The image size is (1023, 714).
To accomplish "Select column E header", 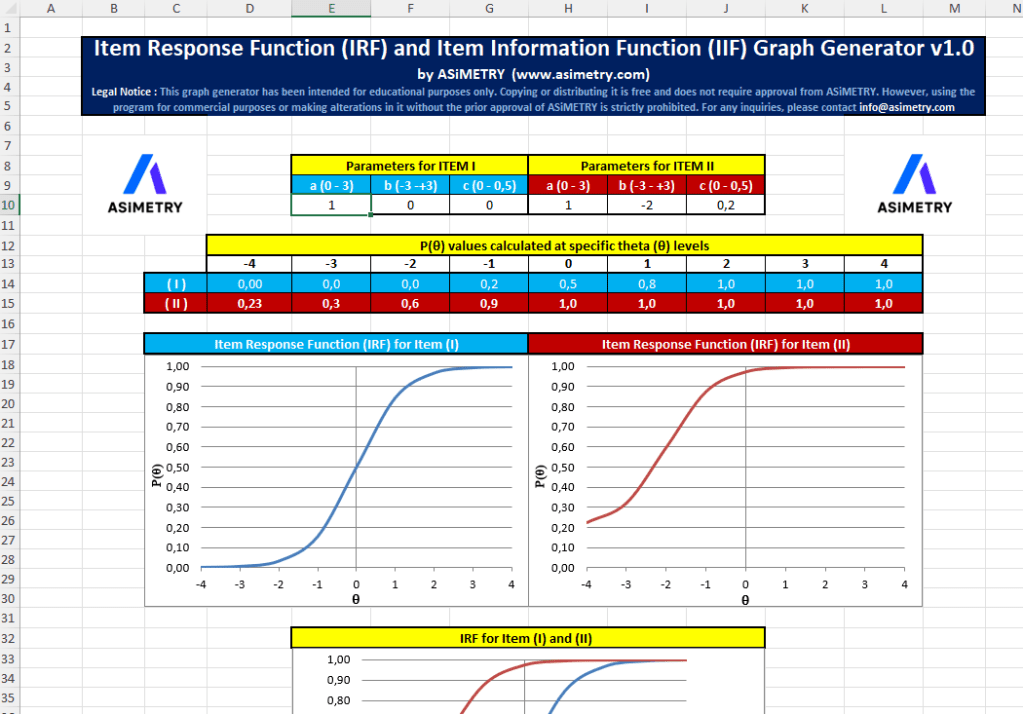I will tap(331, 8).
